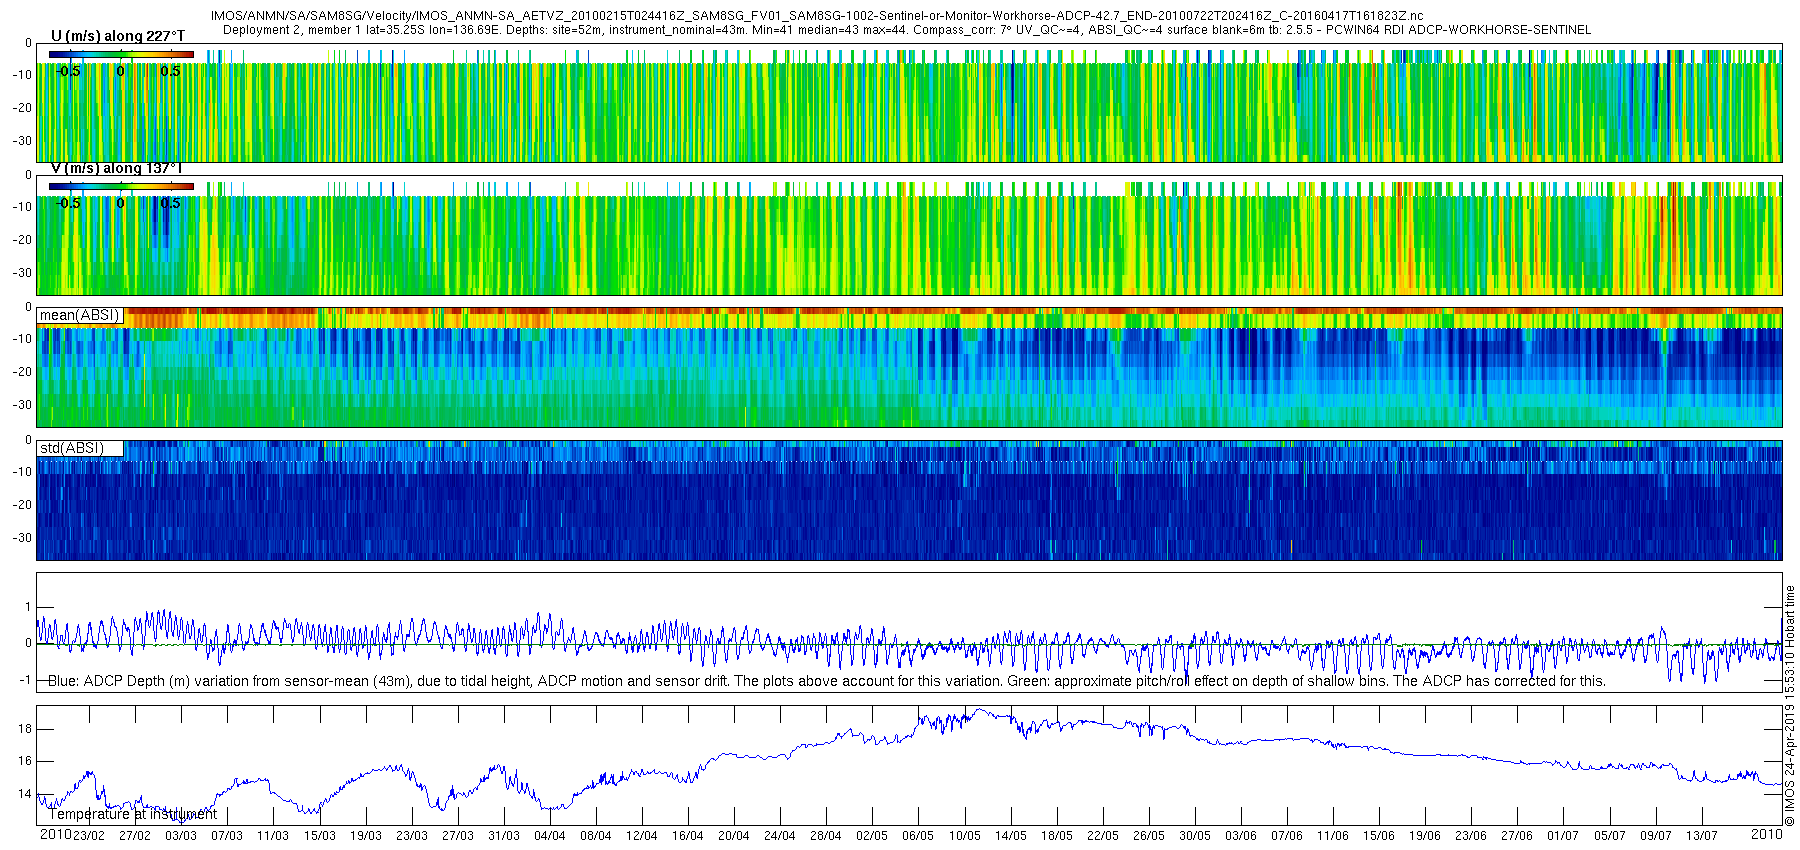Click the 18 tick on temperature axis
Viewport: 1800px width, 850px height.
25,729
